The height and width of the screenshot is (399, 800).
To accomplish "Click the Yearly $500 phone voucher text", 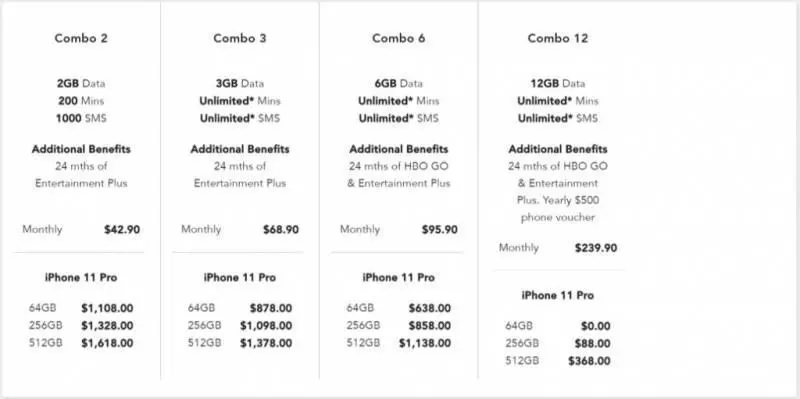I will click(x=558, y=209).
